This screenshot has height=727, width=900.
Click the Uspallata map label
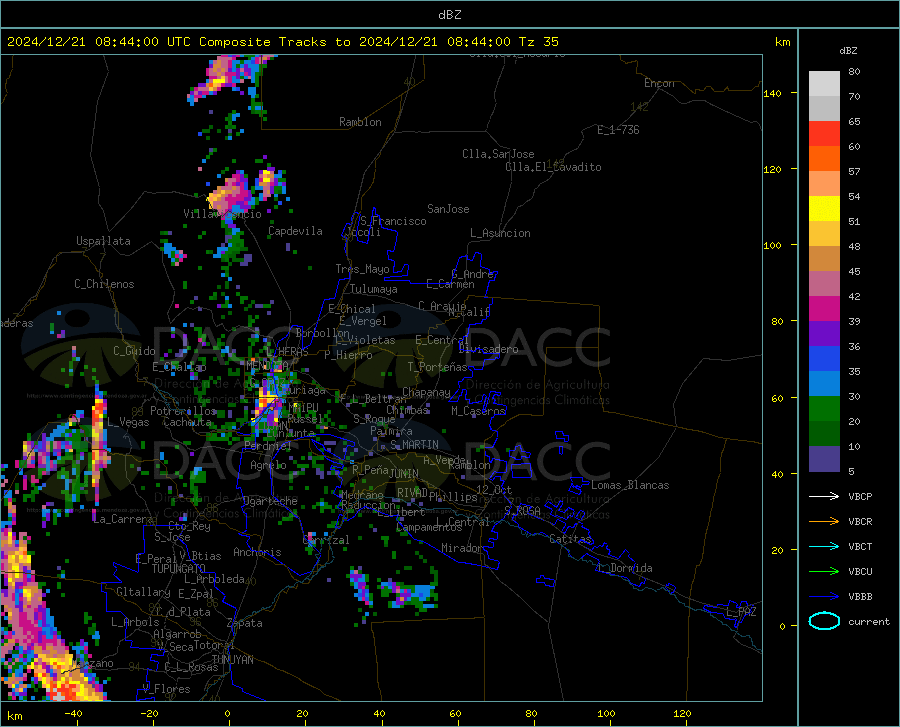click(103, 241)
